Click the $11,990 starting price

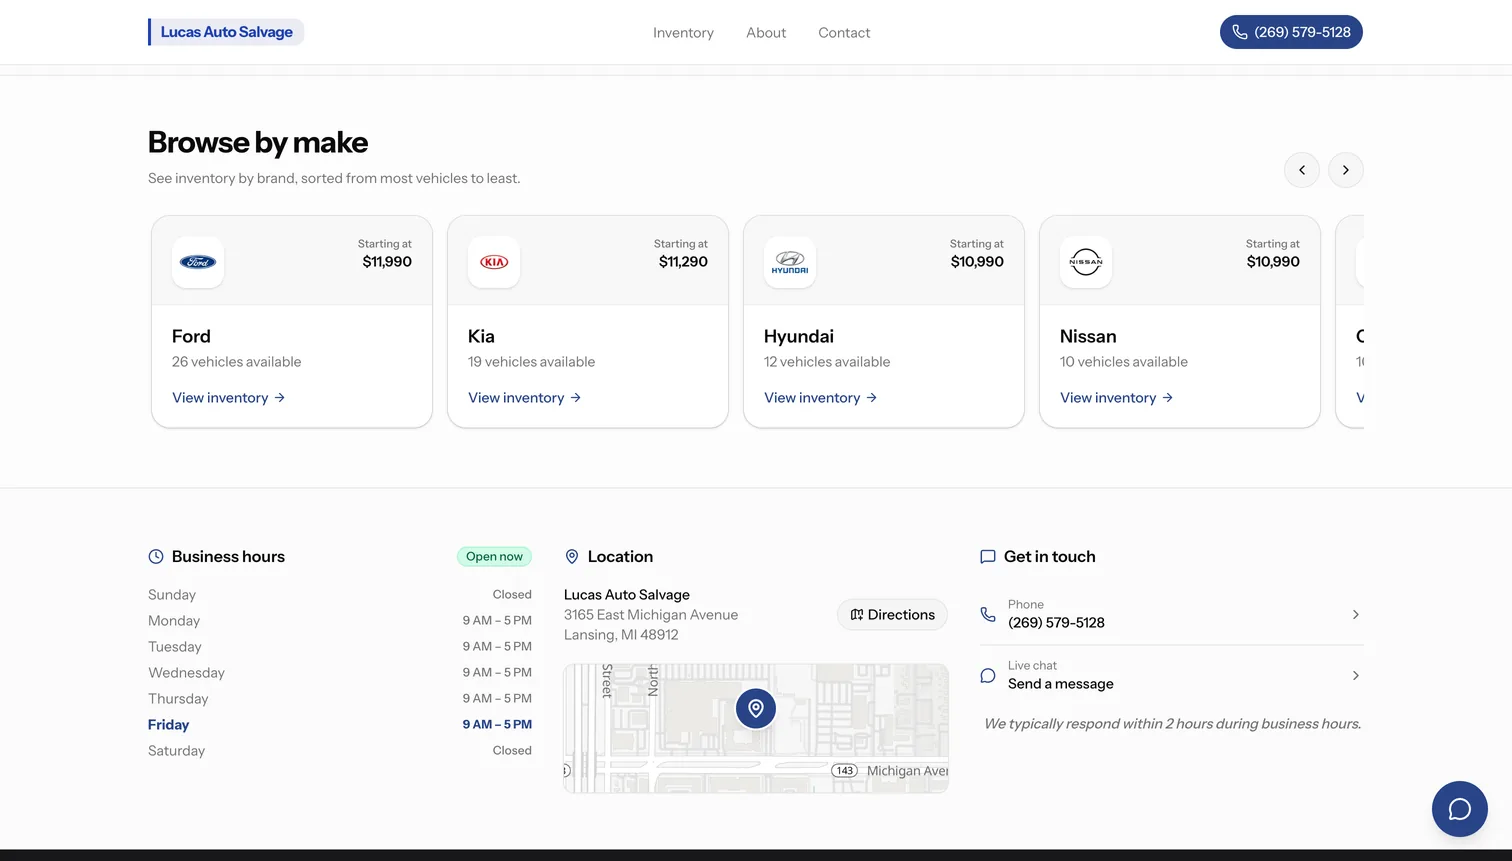pos(387,262)
